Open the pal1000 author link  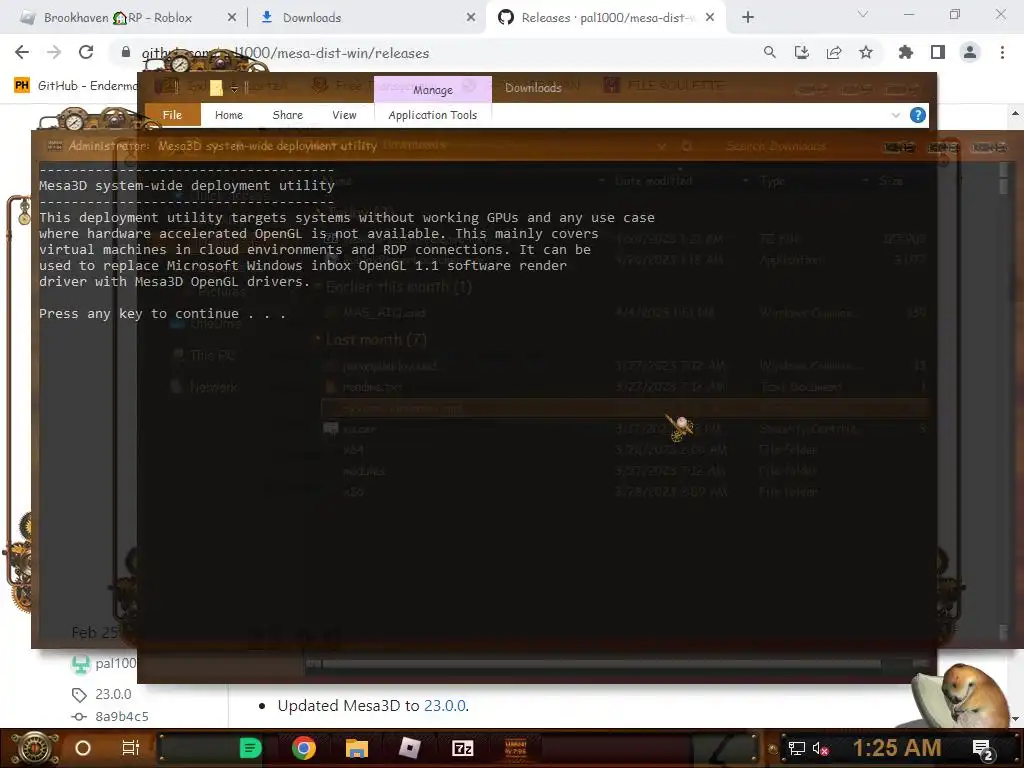point(116,664)
